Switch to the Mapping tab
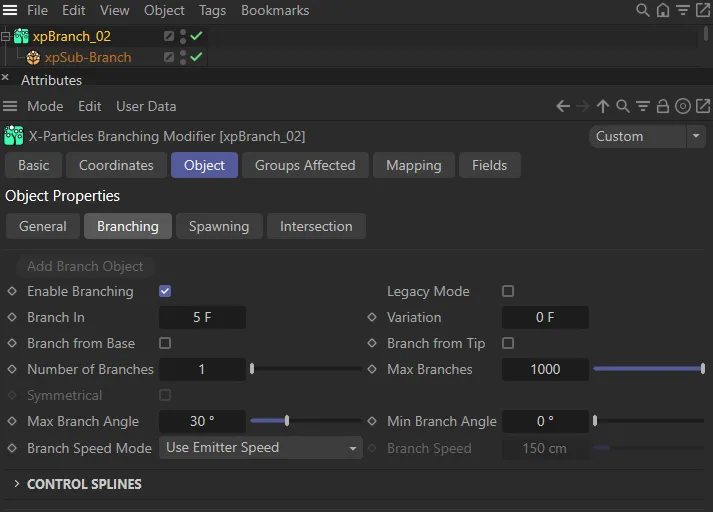 tap(414, 165)
